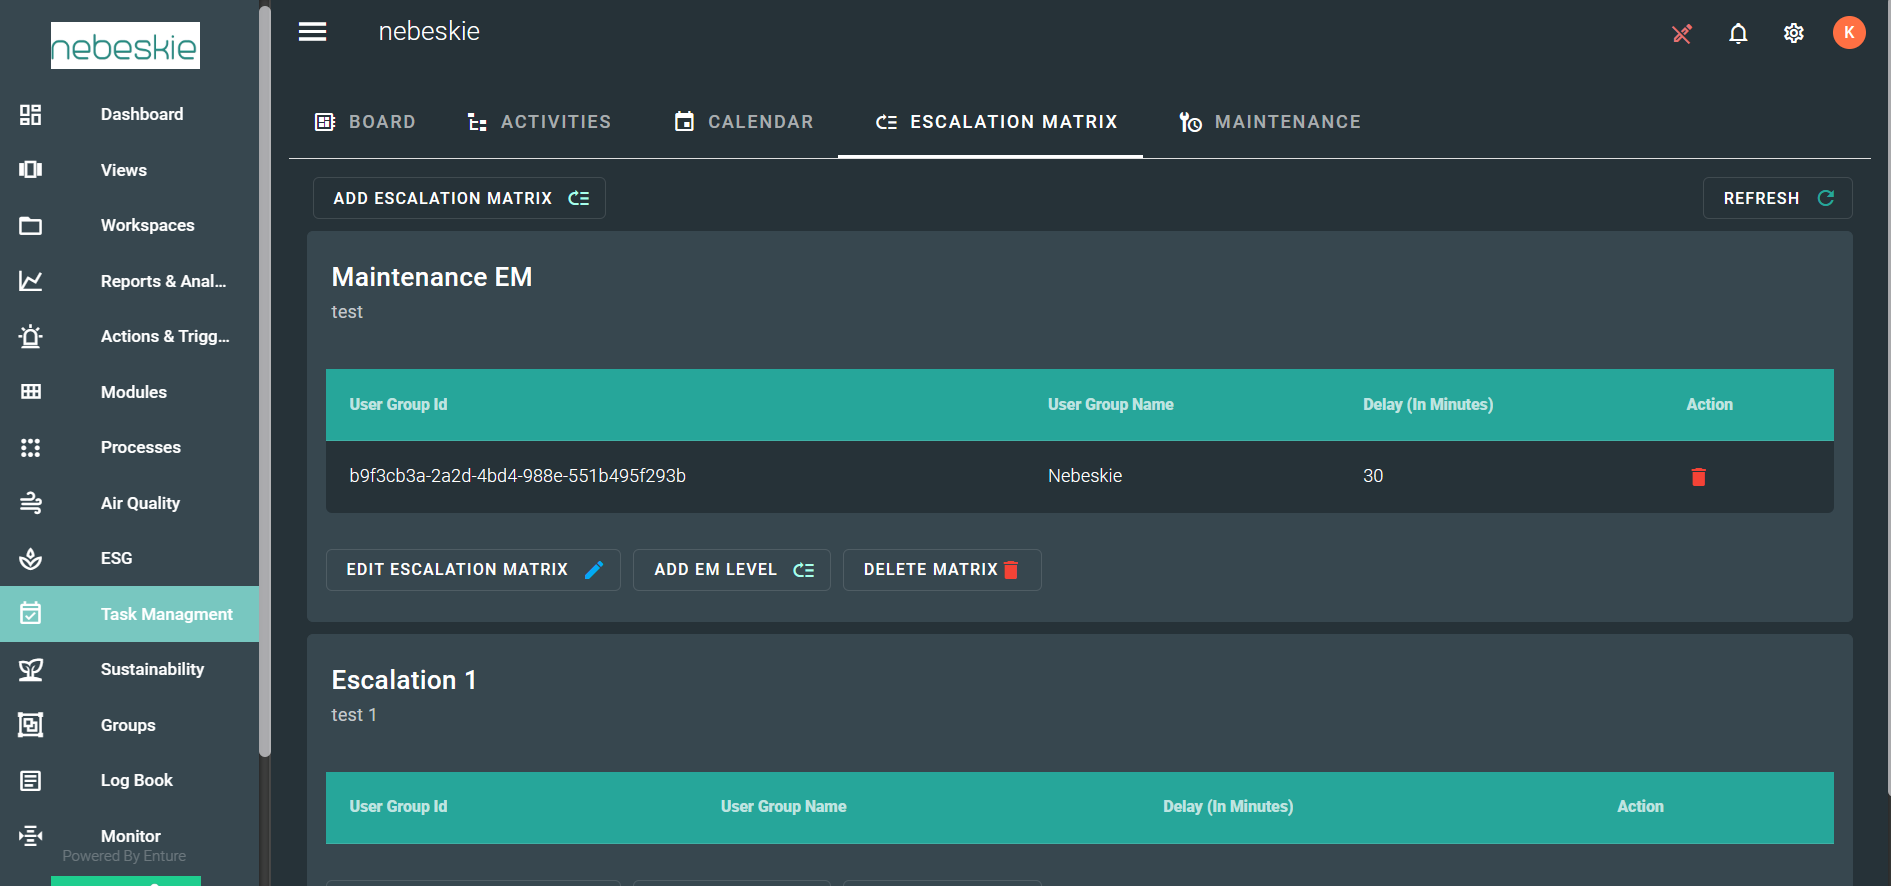Open the ESG module icon
1891x886 pixels.
tap(31, 559)
